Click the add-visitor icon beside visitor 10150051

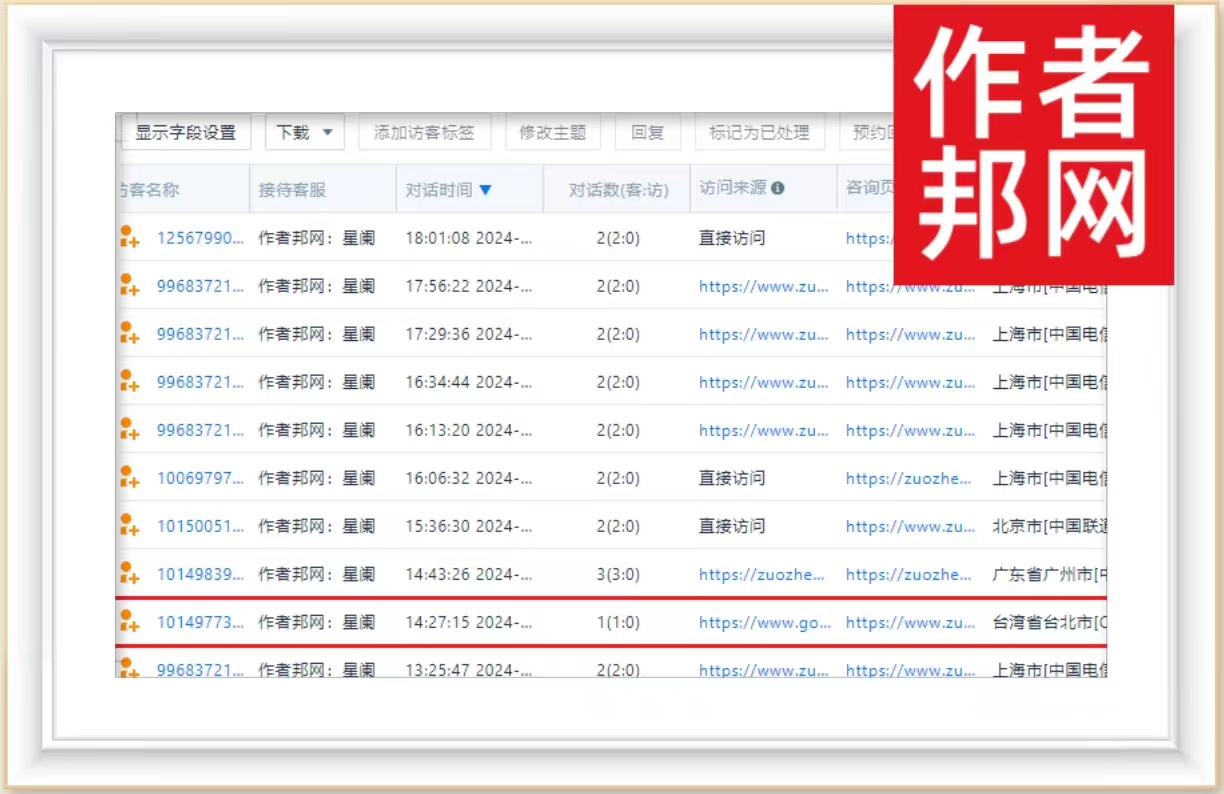click(128, 526)
